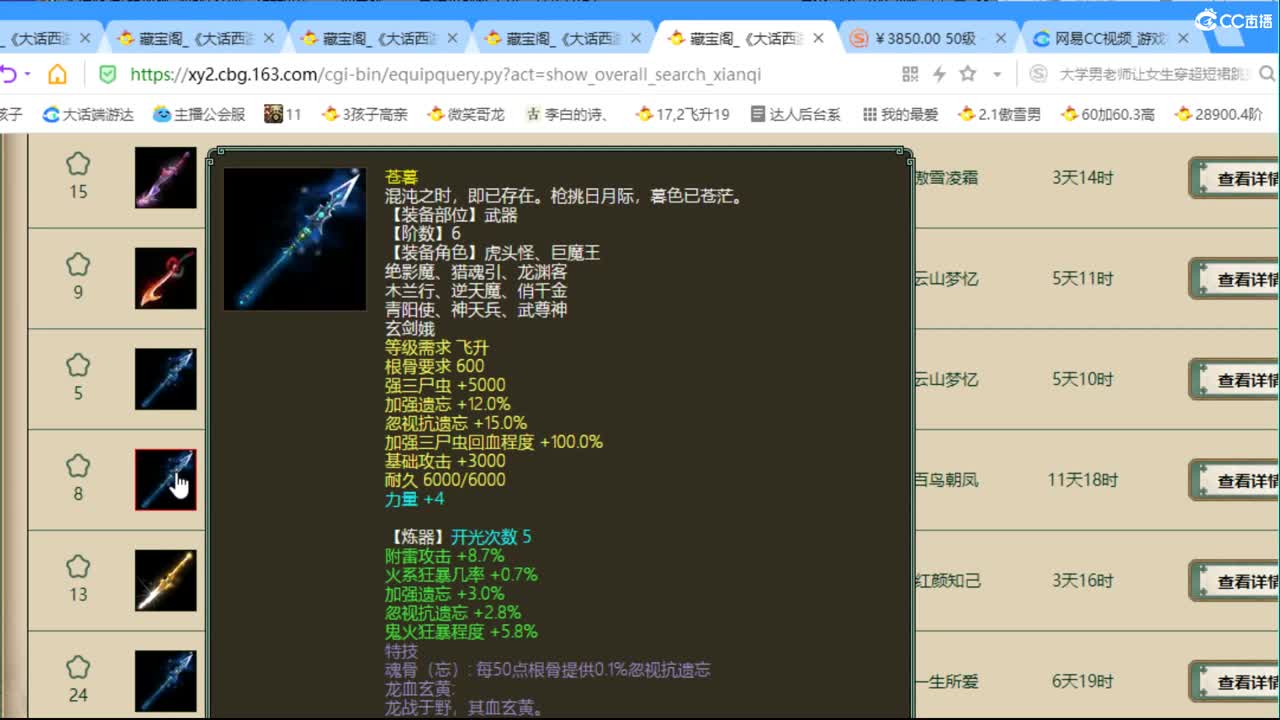1280x720 pixels.
Task: Click 查看详情 button for 百鸟朝凤 row
Action: pos(1235,480)
